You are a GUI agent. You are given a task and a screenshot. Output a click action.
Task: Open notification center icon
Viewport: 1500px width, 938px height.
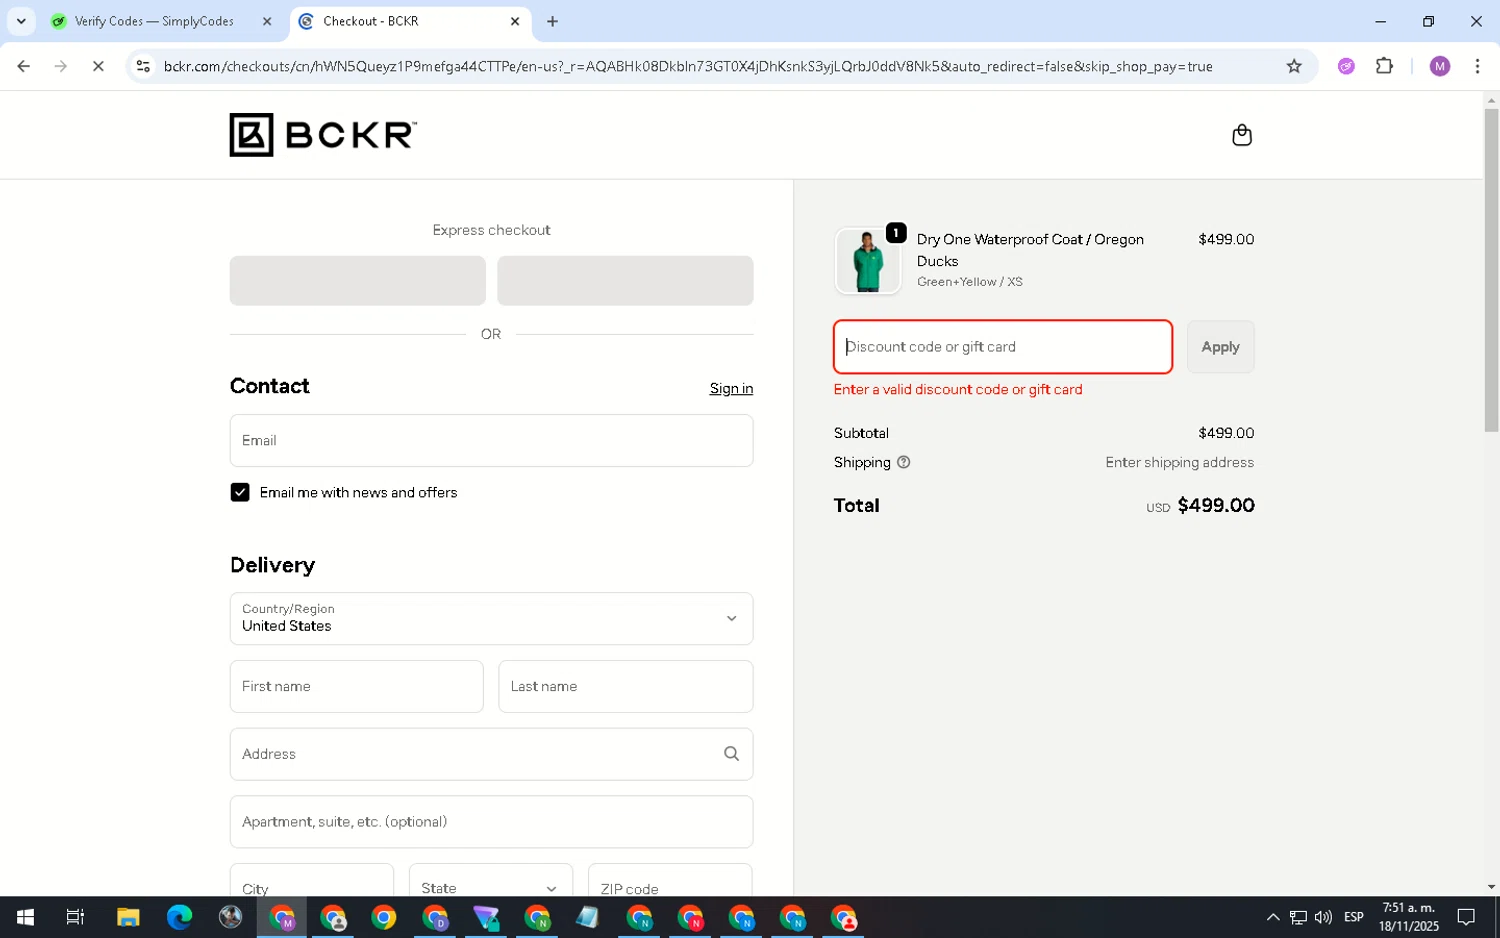tap(1466, 917)
